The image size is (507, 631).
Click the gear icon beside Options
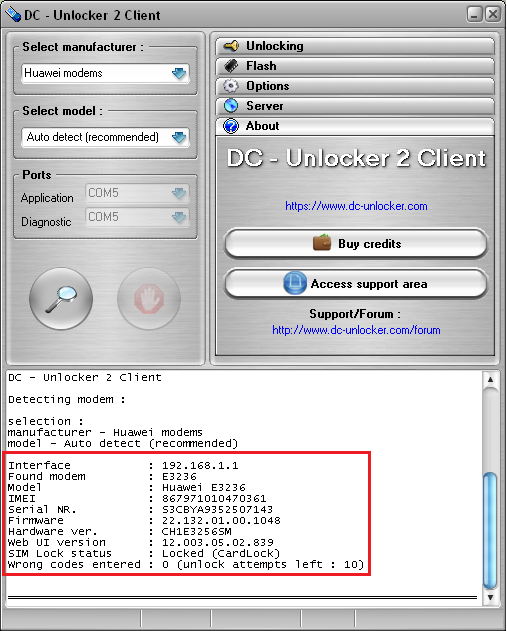[x=231, y=86]
